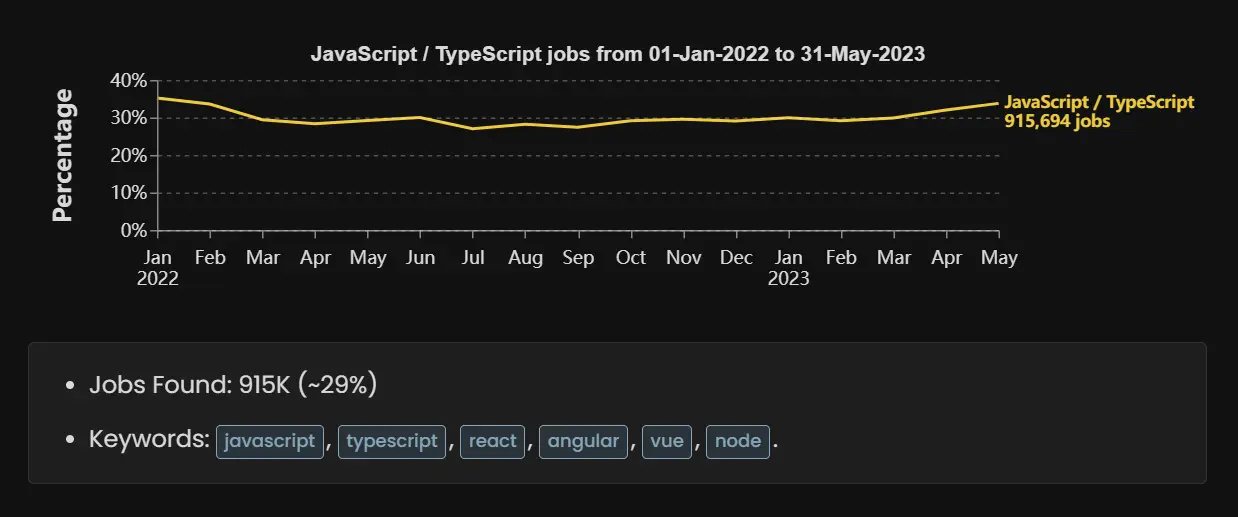The width and height of the screenshot is (1238, 517).
Task: Click the Jan 2022 axis tick
Action: (158, 267)
